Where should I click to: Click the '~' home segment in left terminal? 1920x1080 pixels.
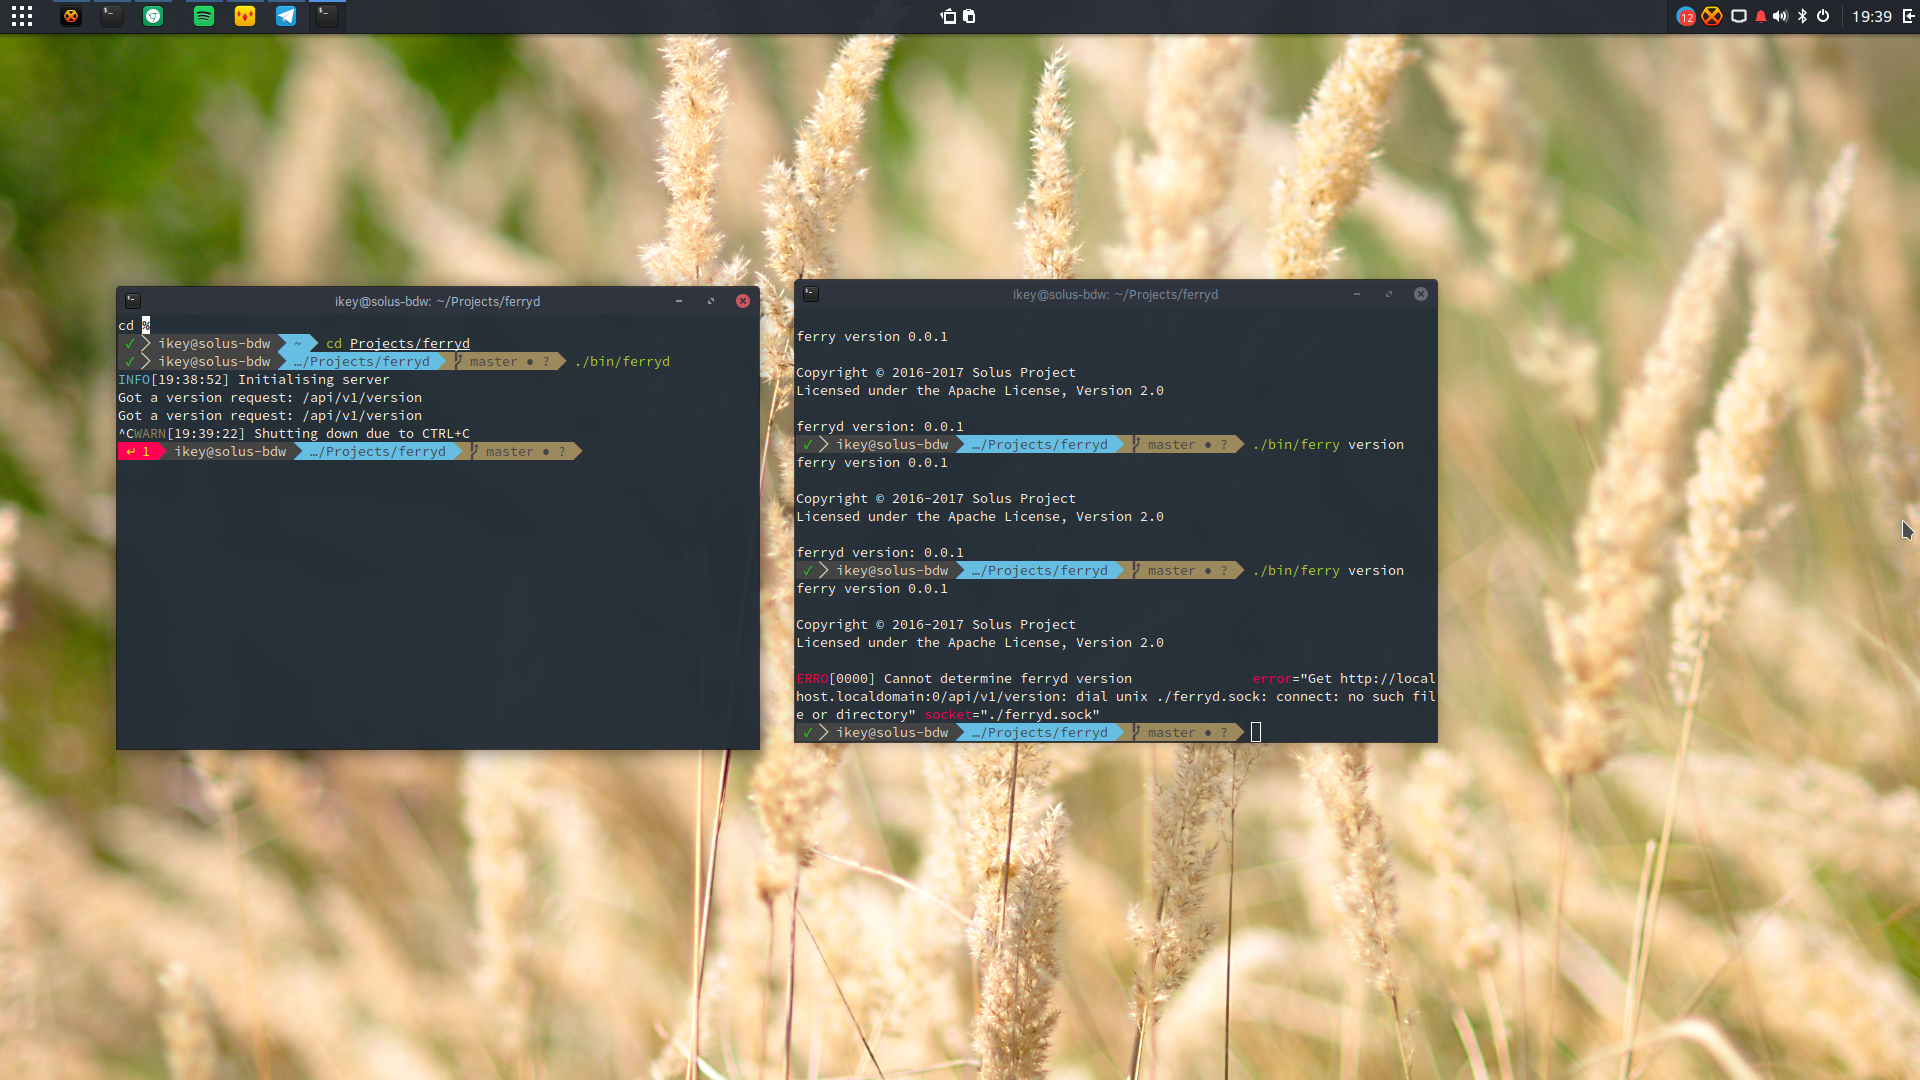297,344
